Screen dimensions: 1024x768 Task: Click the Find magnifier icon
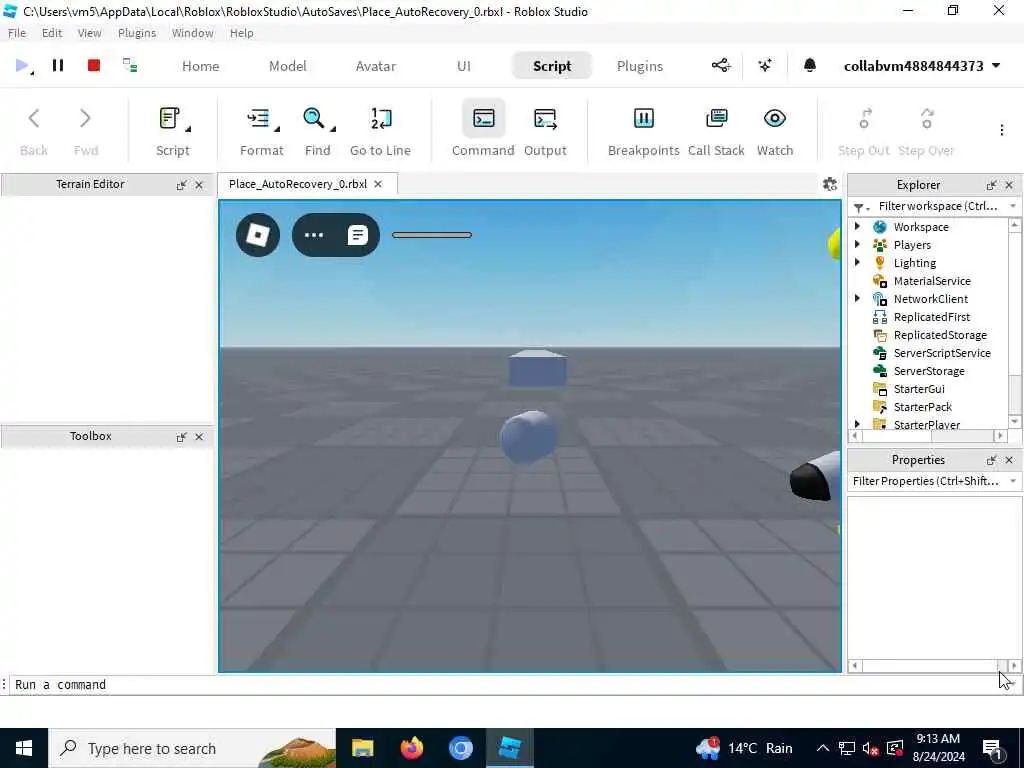coord(314,119)
